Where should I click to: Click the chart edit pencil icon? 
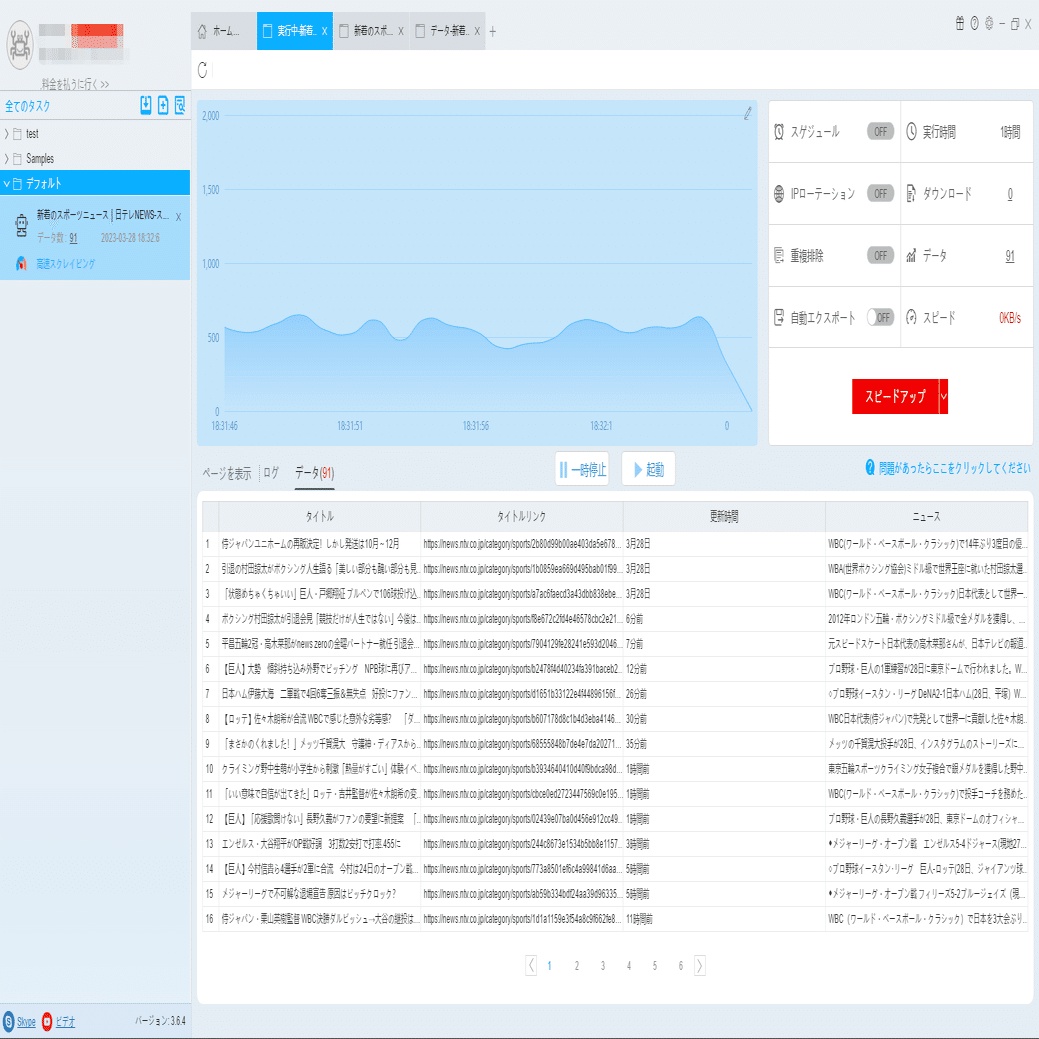coord(747,113)
